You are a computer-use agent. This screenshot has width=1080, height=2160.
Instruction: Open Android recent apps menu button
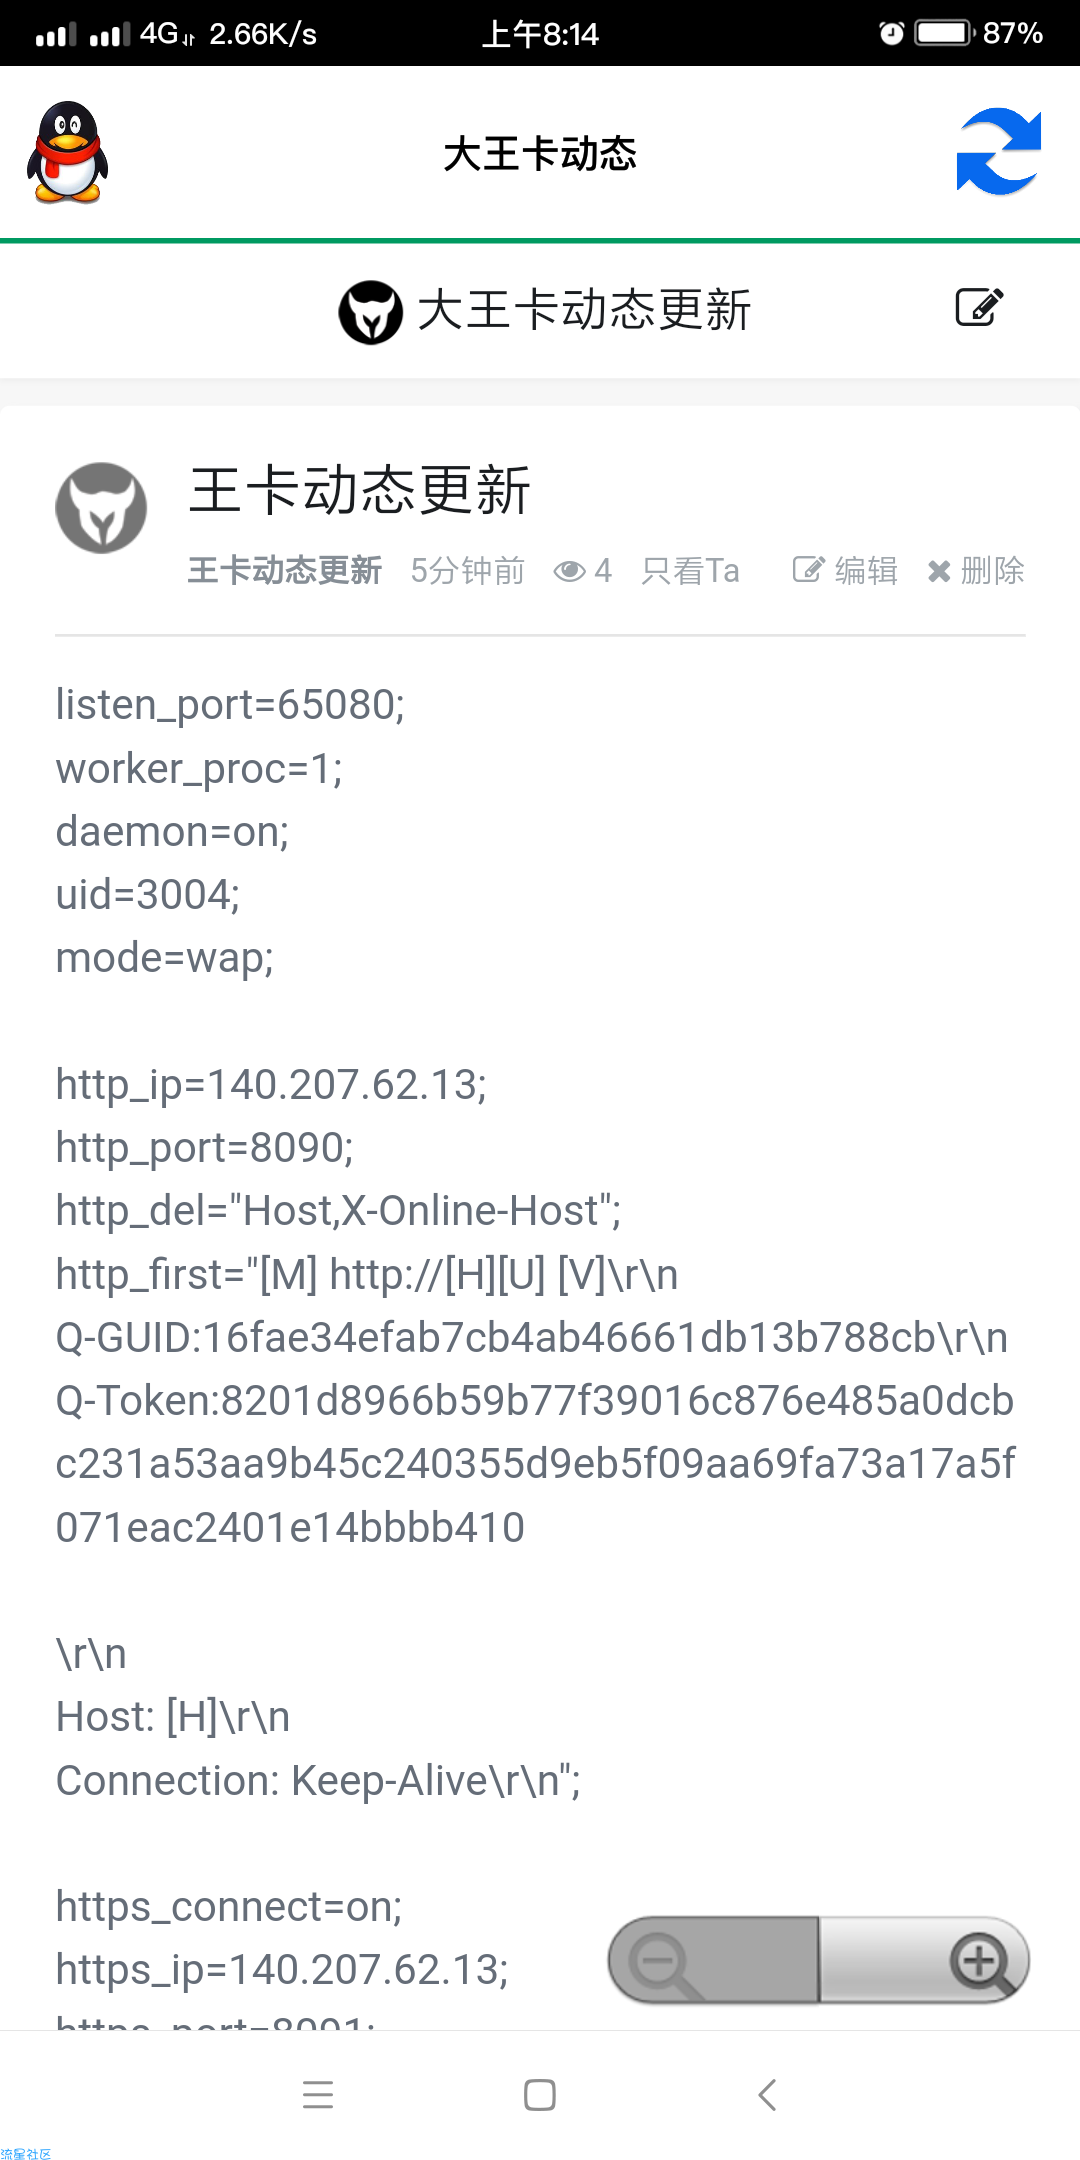pos(318,2094)
